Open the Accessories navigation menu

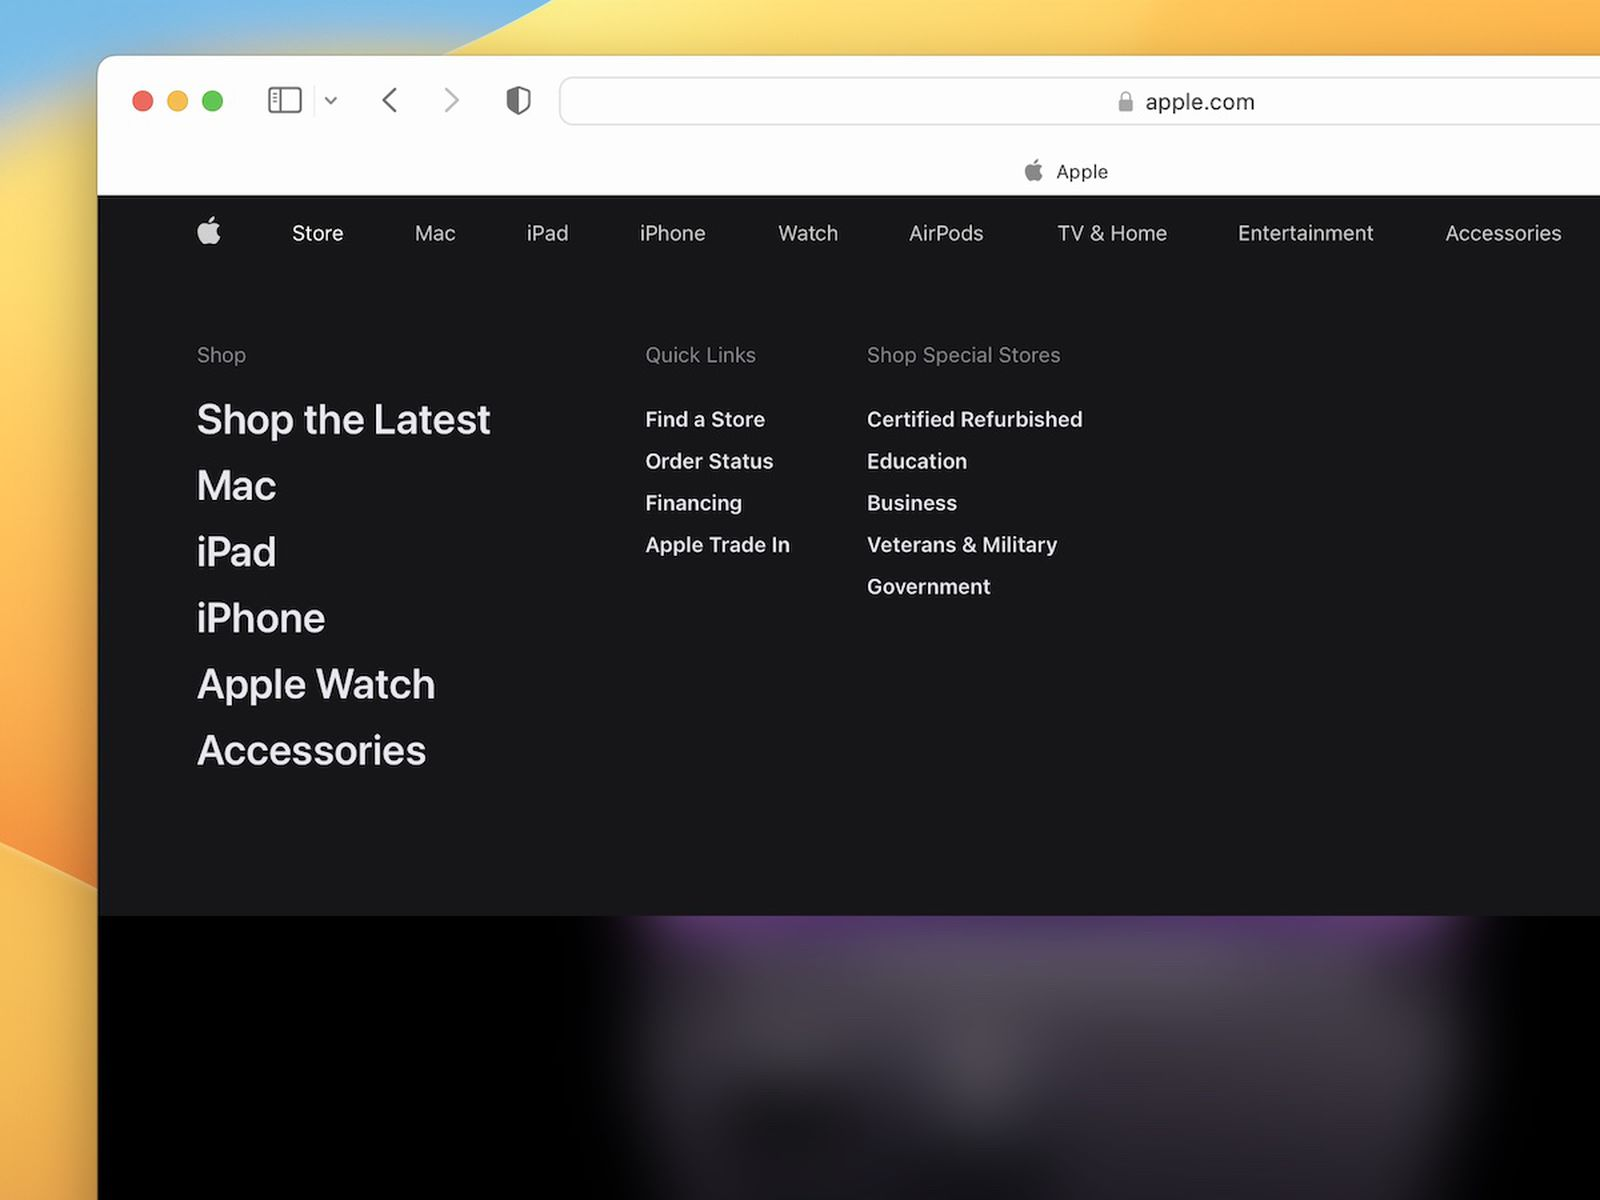coord(1503,233)
